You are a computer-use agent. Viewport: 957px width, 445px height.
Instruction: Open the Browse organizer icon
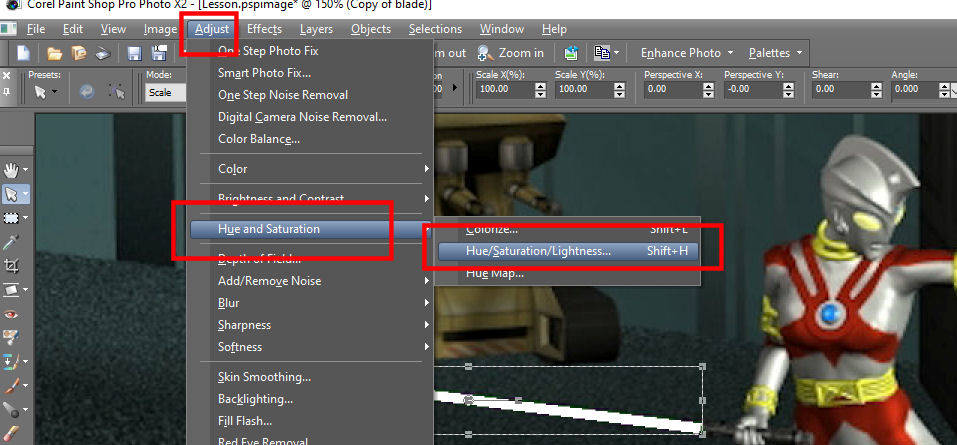pyautogui.click(x=79, y=53)
